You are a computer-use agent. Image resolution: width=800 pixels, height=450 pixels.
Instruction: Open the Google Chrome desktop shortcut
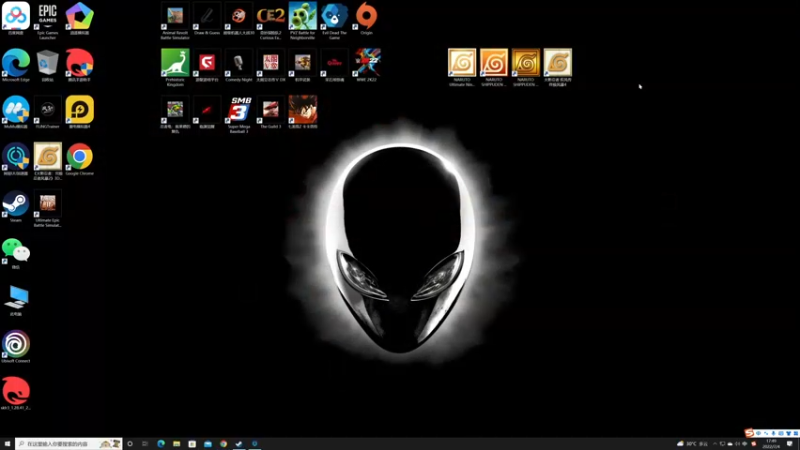pyautogui.click(x=80, y=160)
